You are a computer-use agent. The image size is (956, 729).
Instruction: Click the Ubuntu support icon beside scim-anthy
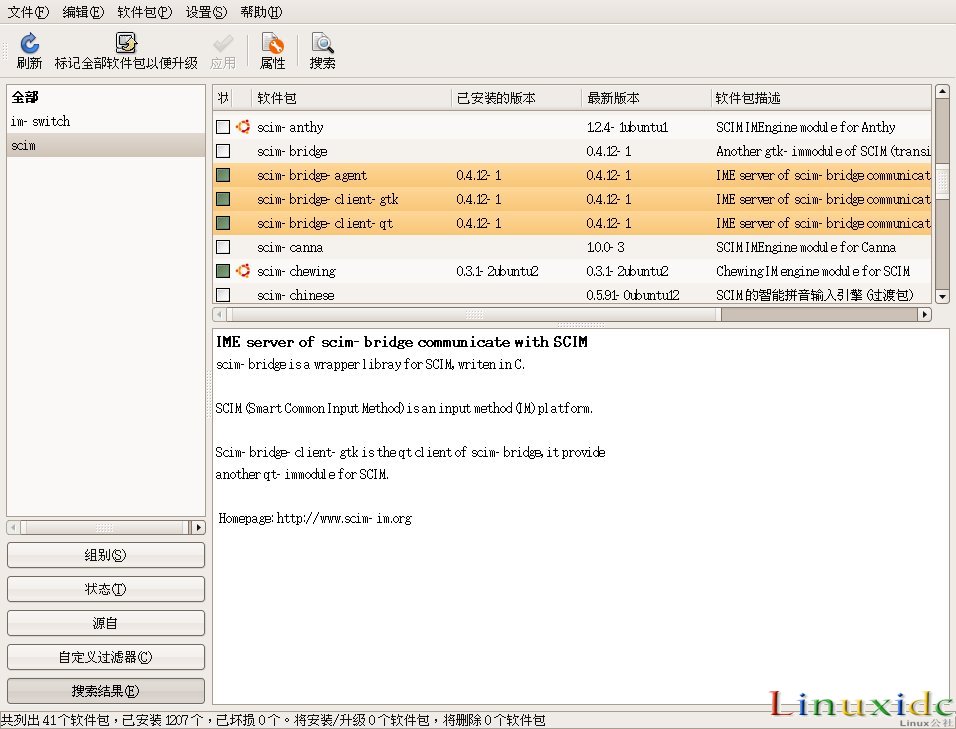242,127
